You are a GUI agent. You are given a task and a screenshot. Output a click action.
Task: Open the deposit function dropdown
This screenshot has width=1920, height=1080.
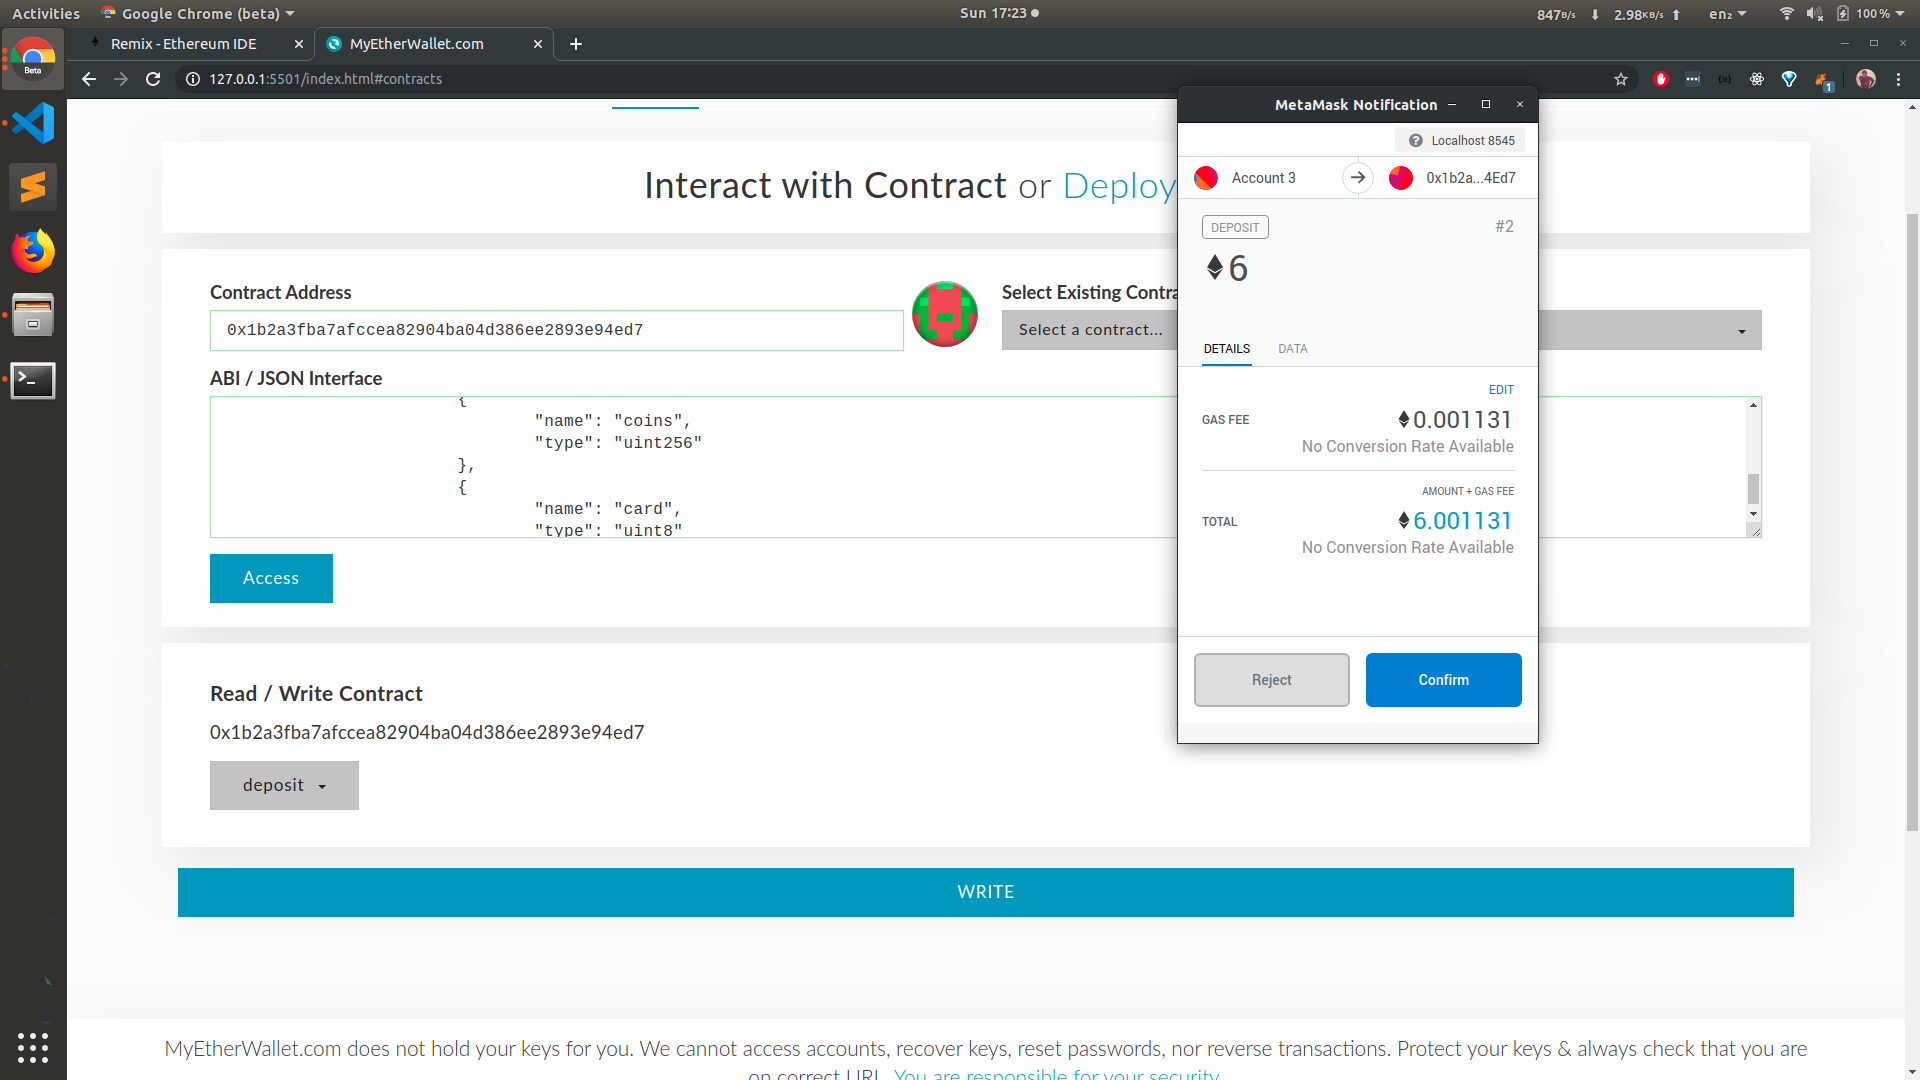284,786
